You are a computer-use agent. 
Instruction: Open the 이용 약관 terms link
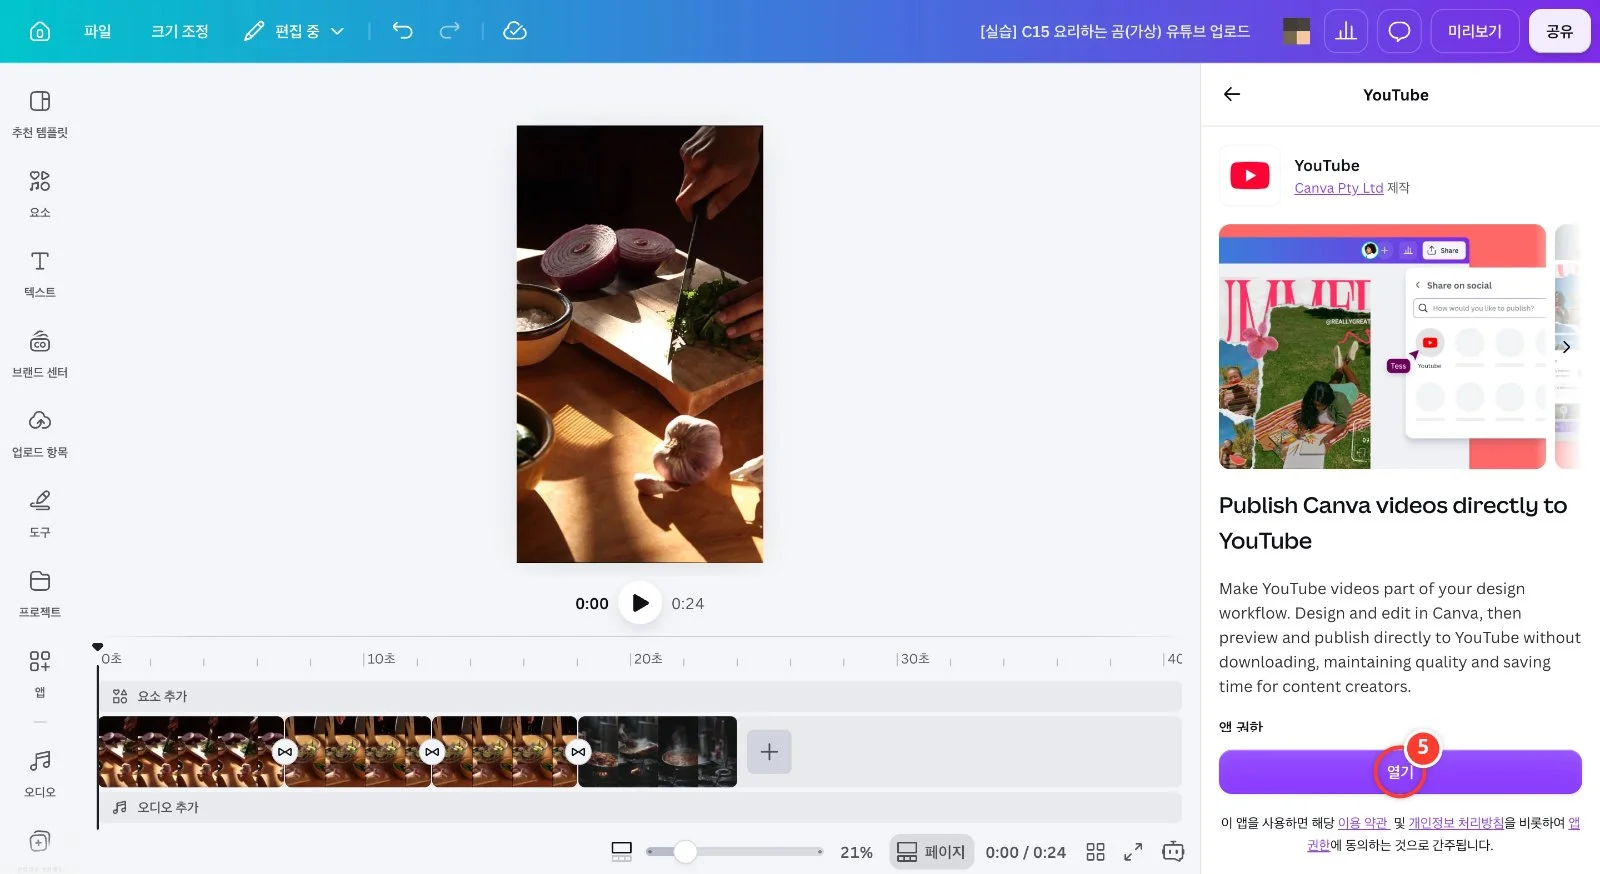pos(1363,823)
